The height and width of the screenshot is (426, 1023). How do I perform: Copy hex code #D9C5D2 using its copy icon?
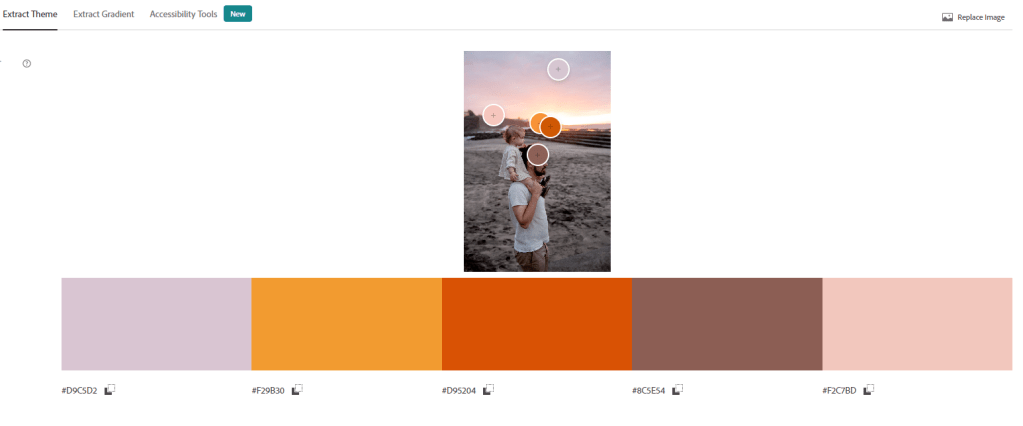pos(110,389)
